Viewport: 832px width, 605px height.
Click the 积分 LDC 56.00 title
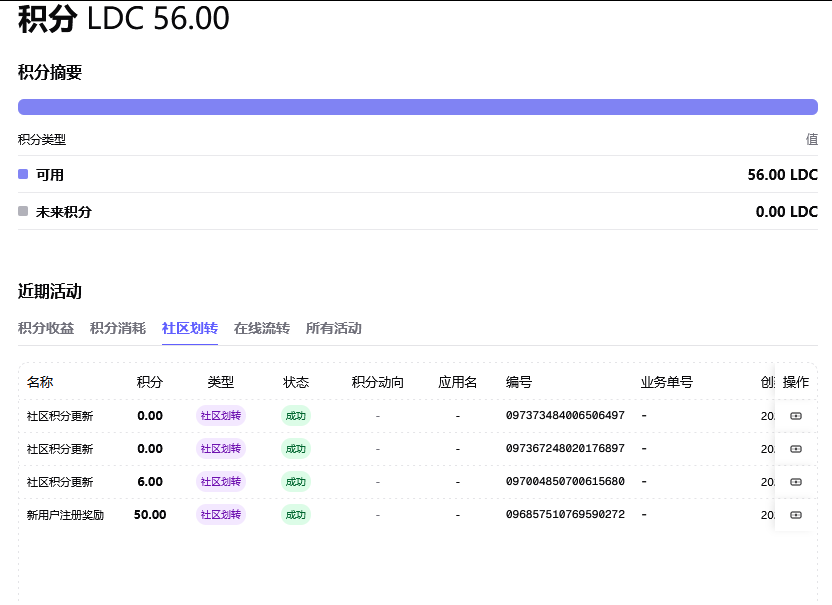[124, 18]
